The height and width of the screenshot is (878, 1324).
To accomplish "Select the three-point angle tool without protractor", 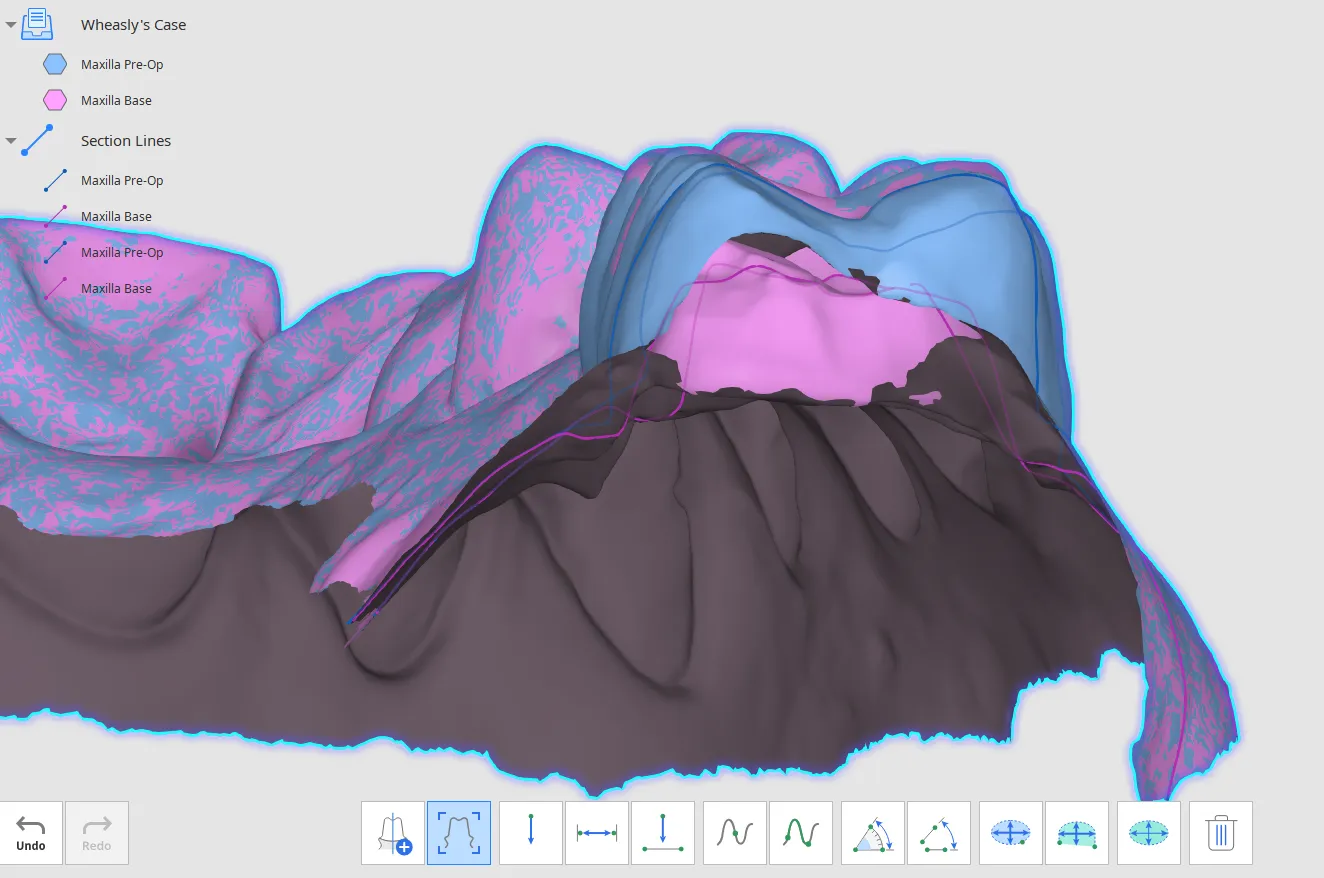I will pyautogui.click(x=939, y=833).
